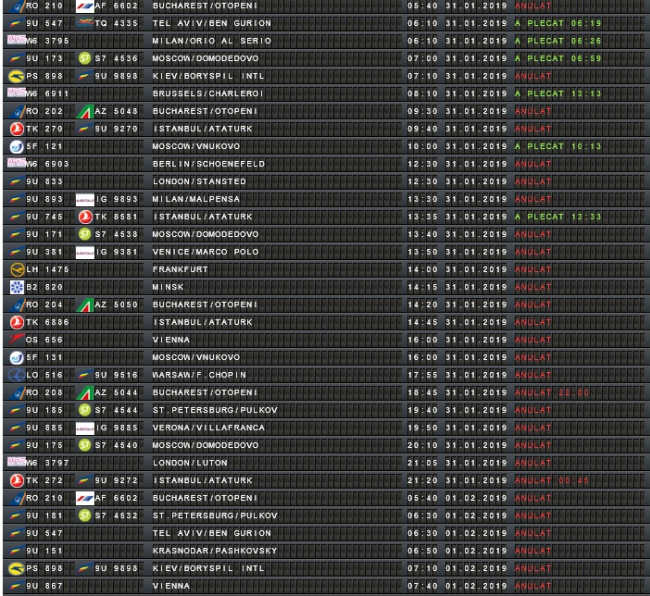650x596 pixels.
Task: Click codeshare flight 9U 9270
Action: (116, 129)
